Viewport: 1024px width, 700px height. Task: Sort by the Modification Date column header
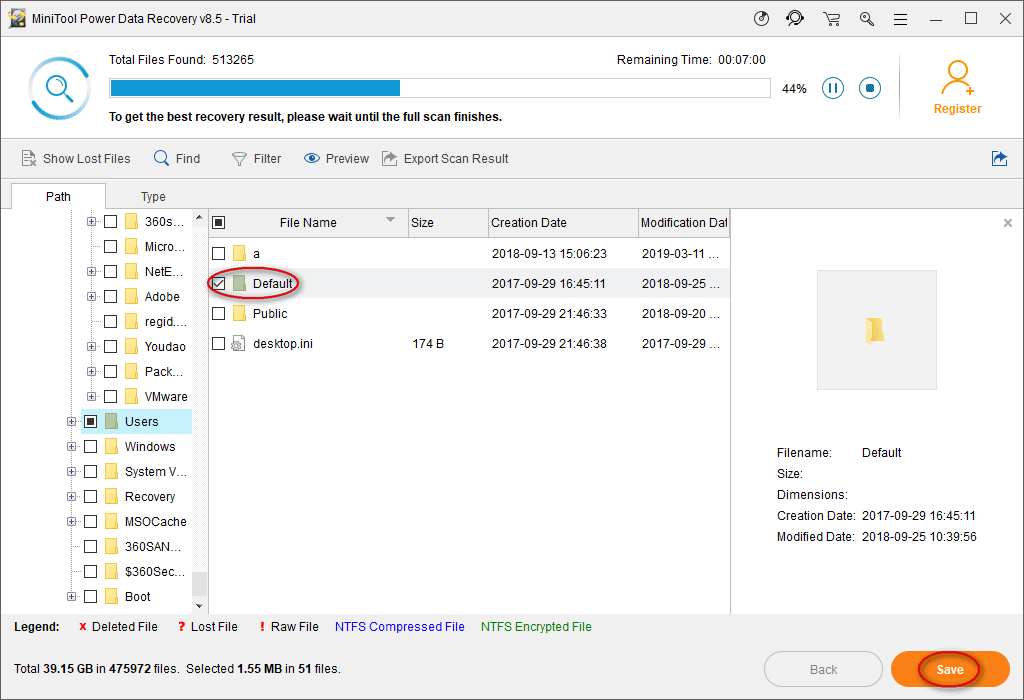pyautogui.click(x=684, y=223)
